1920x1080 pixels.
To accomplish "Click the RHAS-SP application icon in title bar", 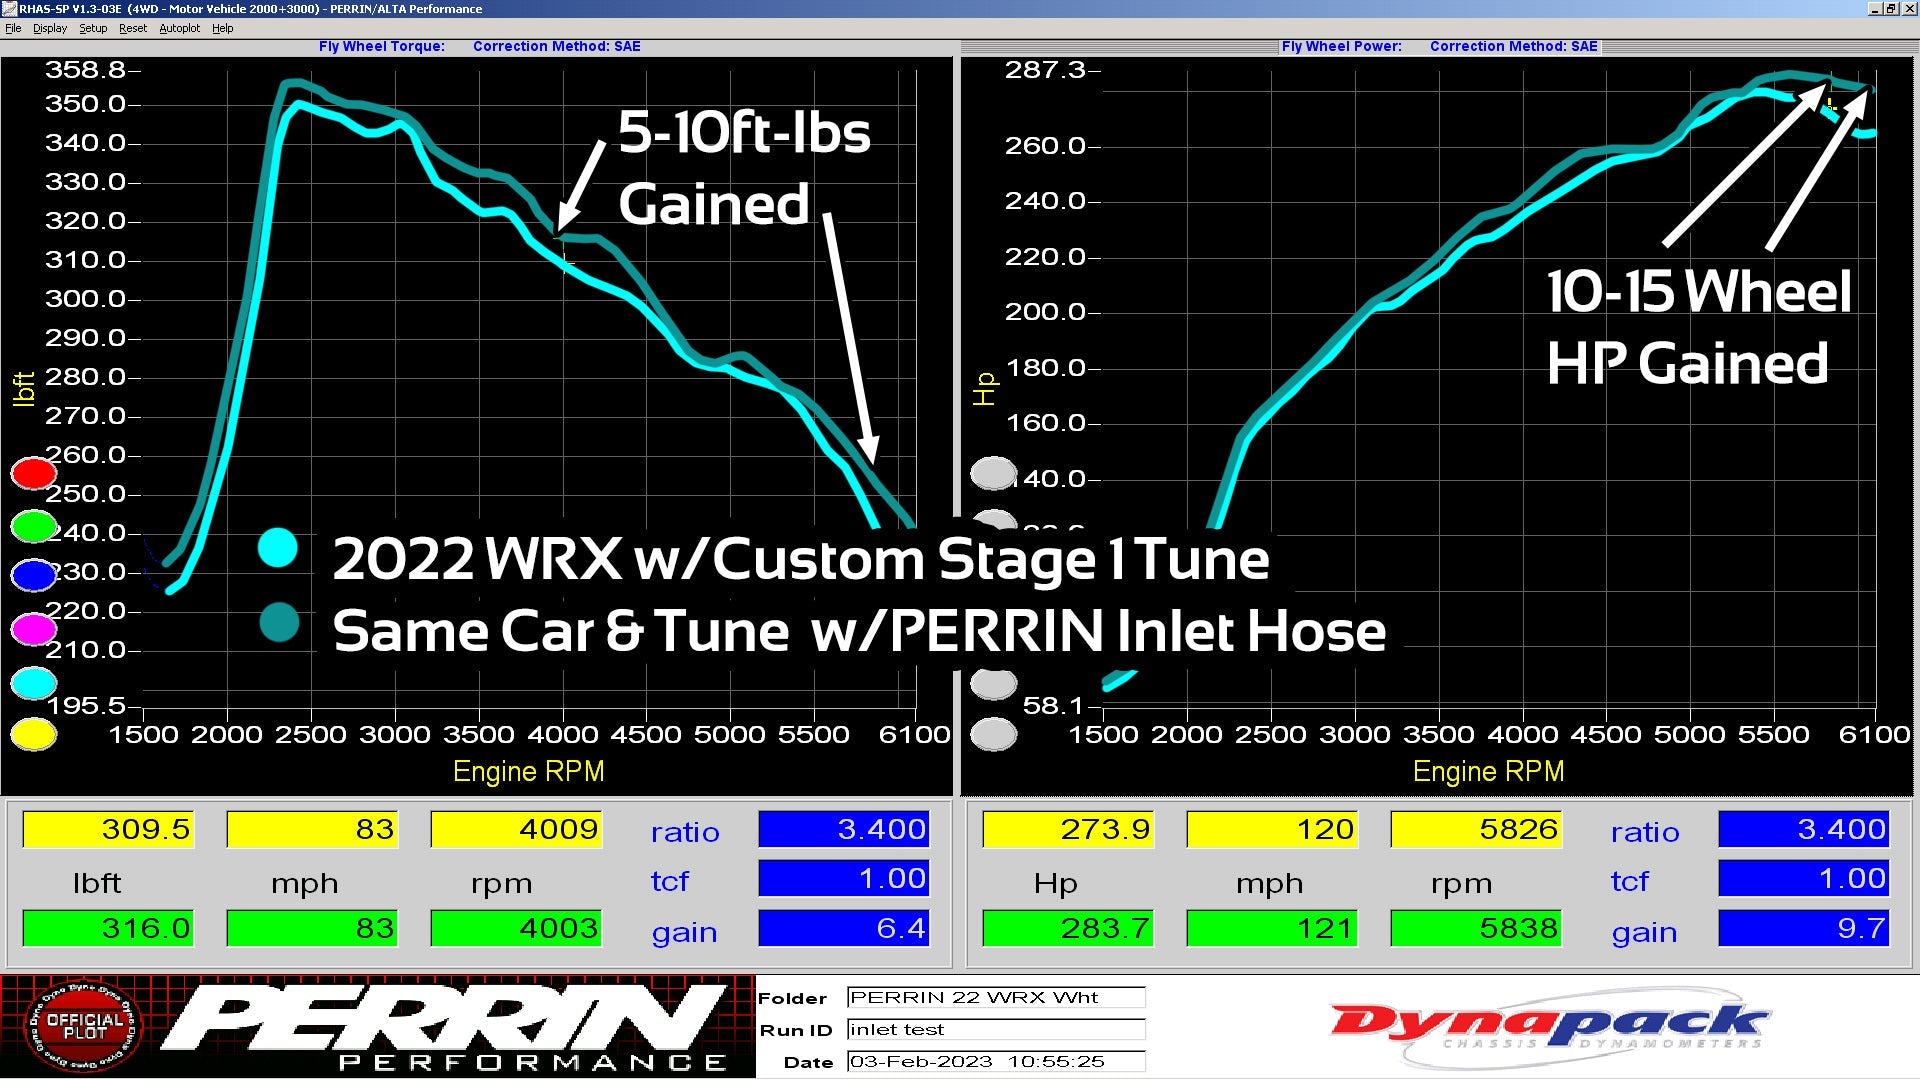I will pyautogui.click(x=10, y=9).
